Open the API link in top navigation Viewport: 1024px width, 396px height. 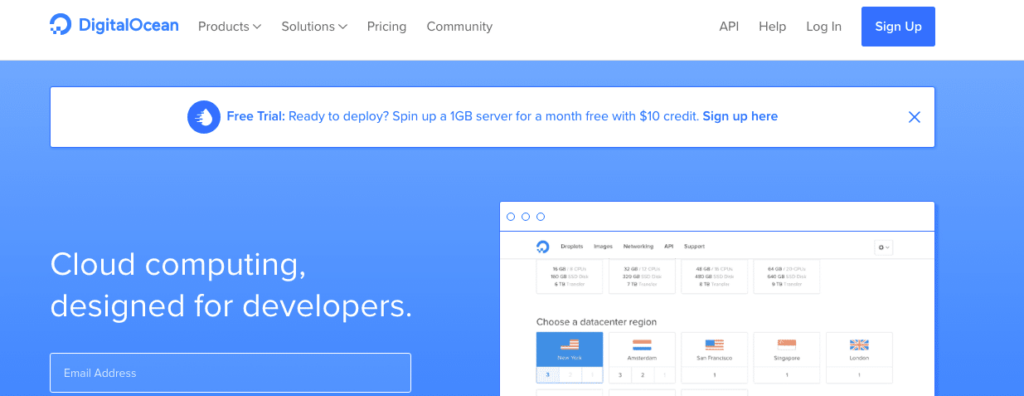coord(729,27)
